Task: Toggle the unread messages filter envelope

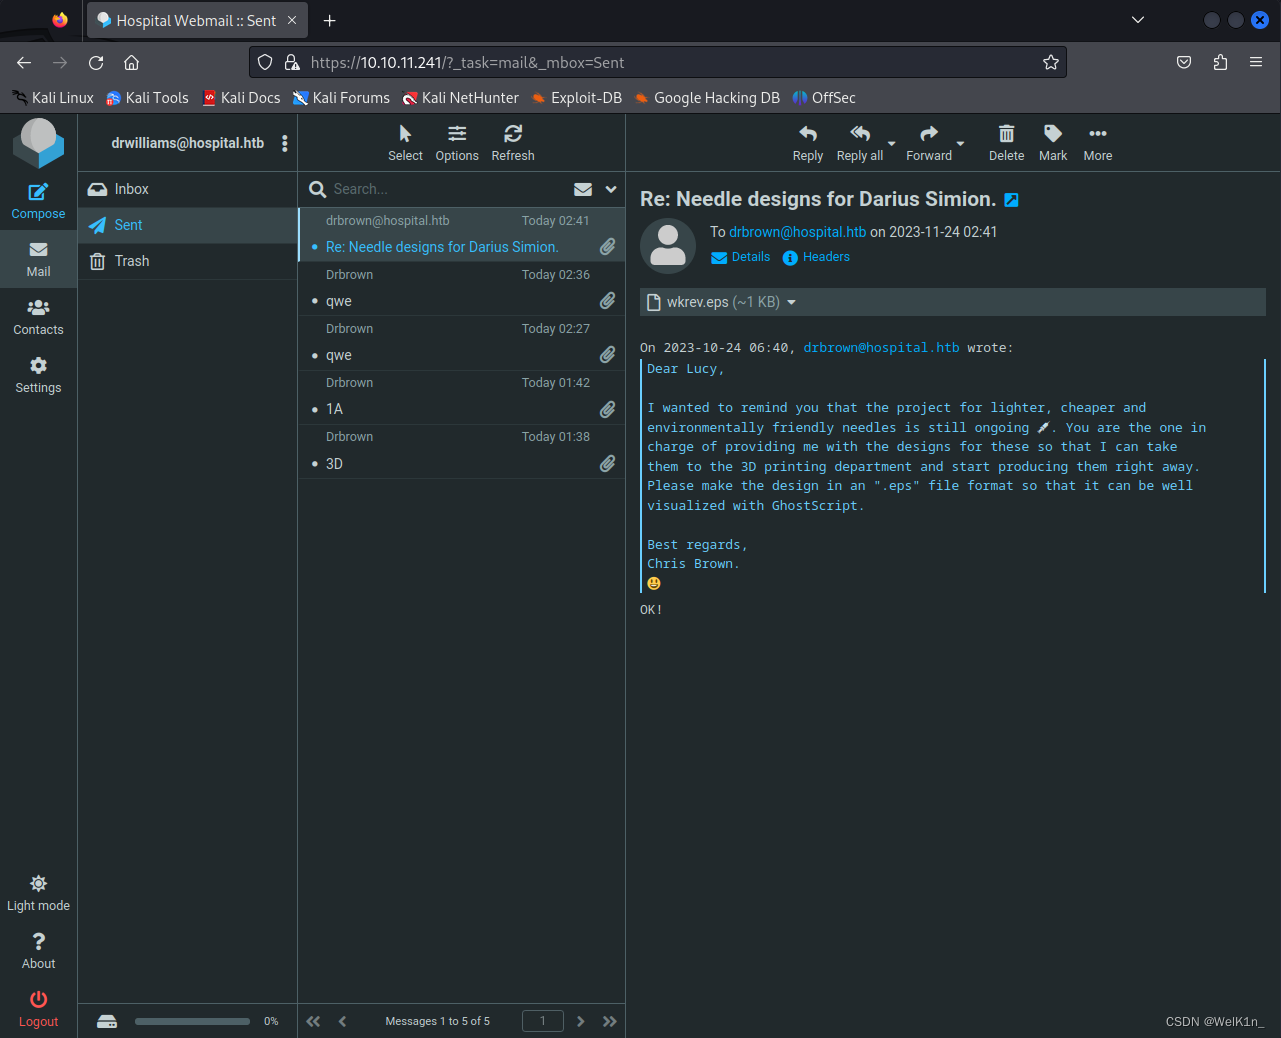Action: (x=583, y=189)
